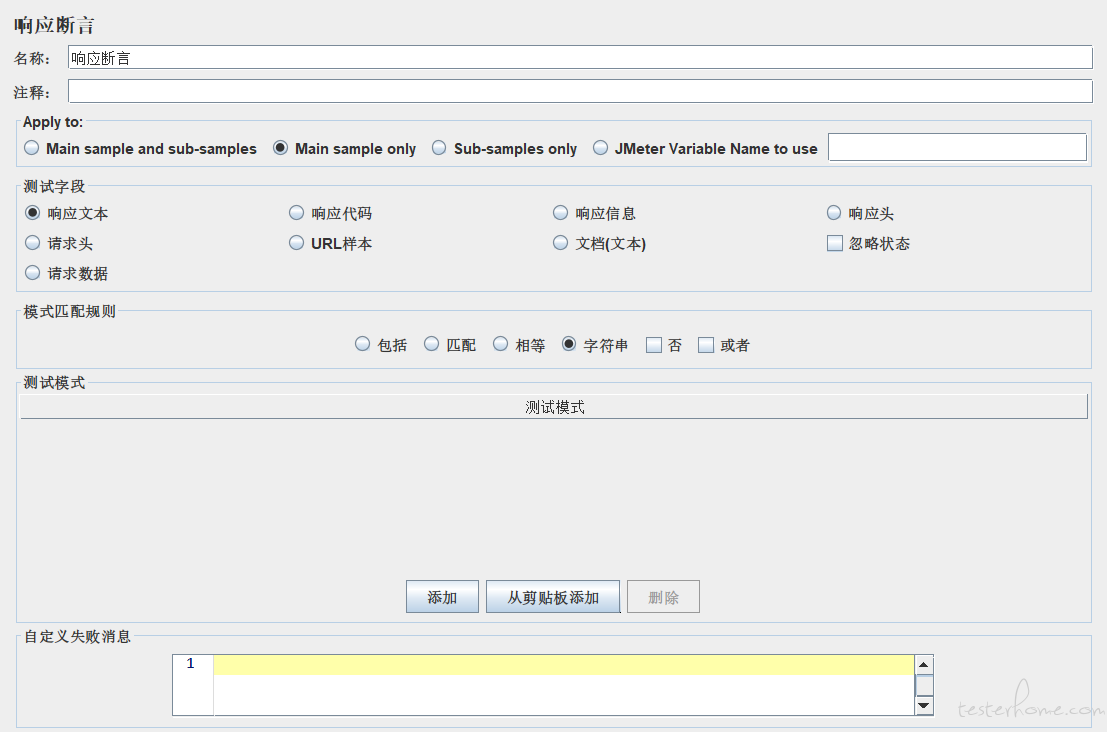
Task: Select 'JMeter Variable Name to use' option
Action: click(x=600, y=148)
